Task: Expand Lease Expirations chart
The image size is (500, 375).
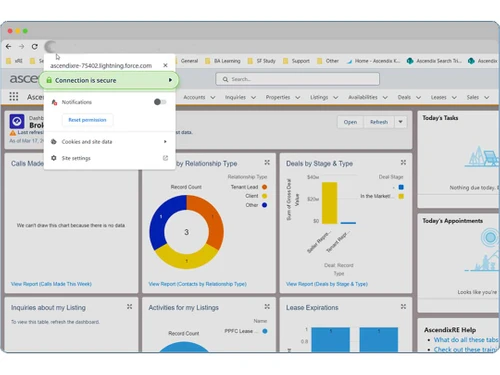Action: [x=403, y=306]
